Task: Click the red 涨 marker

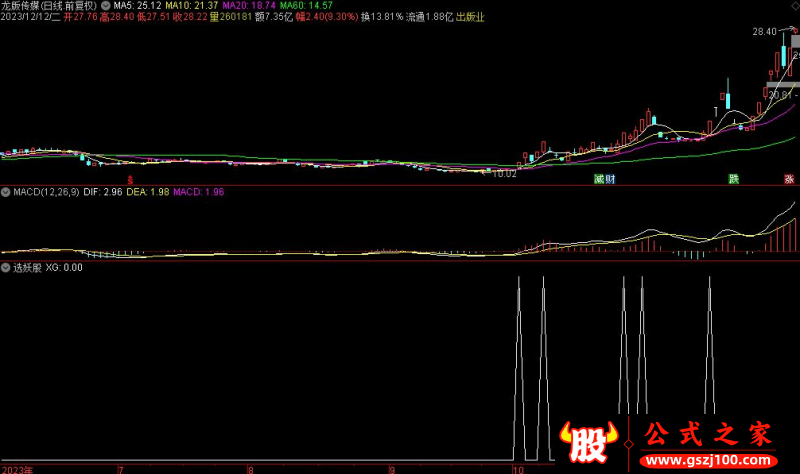Action: [x=789, y=179]
